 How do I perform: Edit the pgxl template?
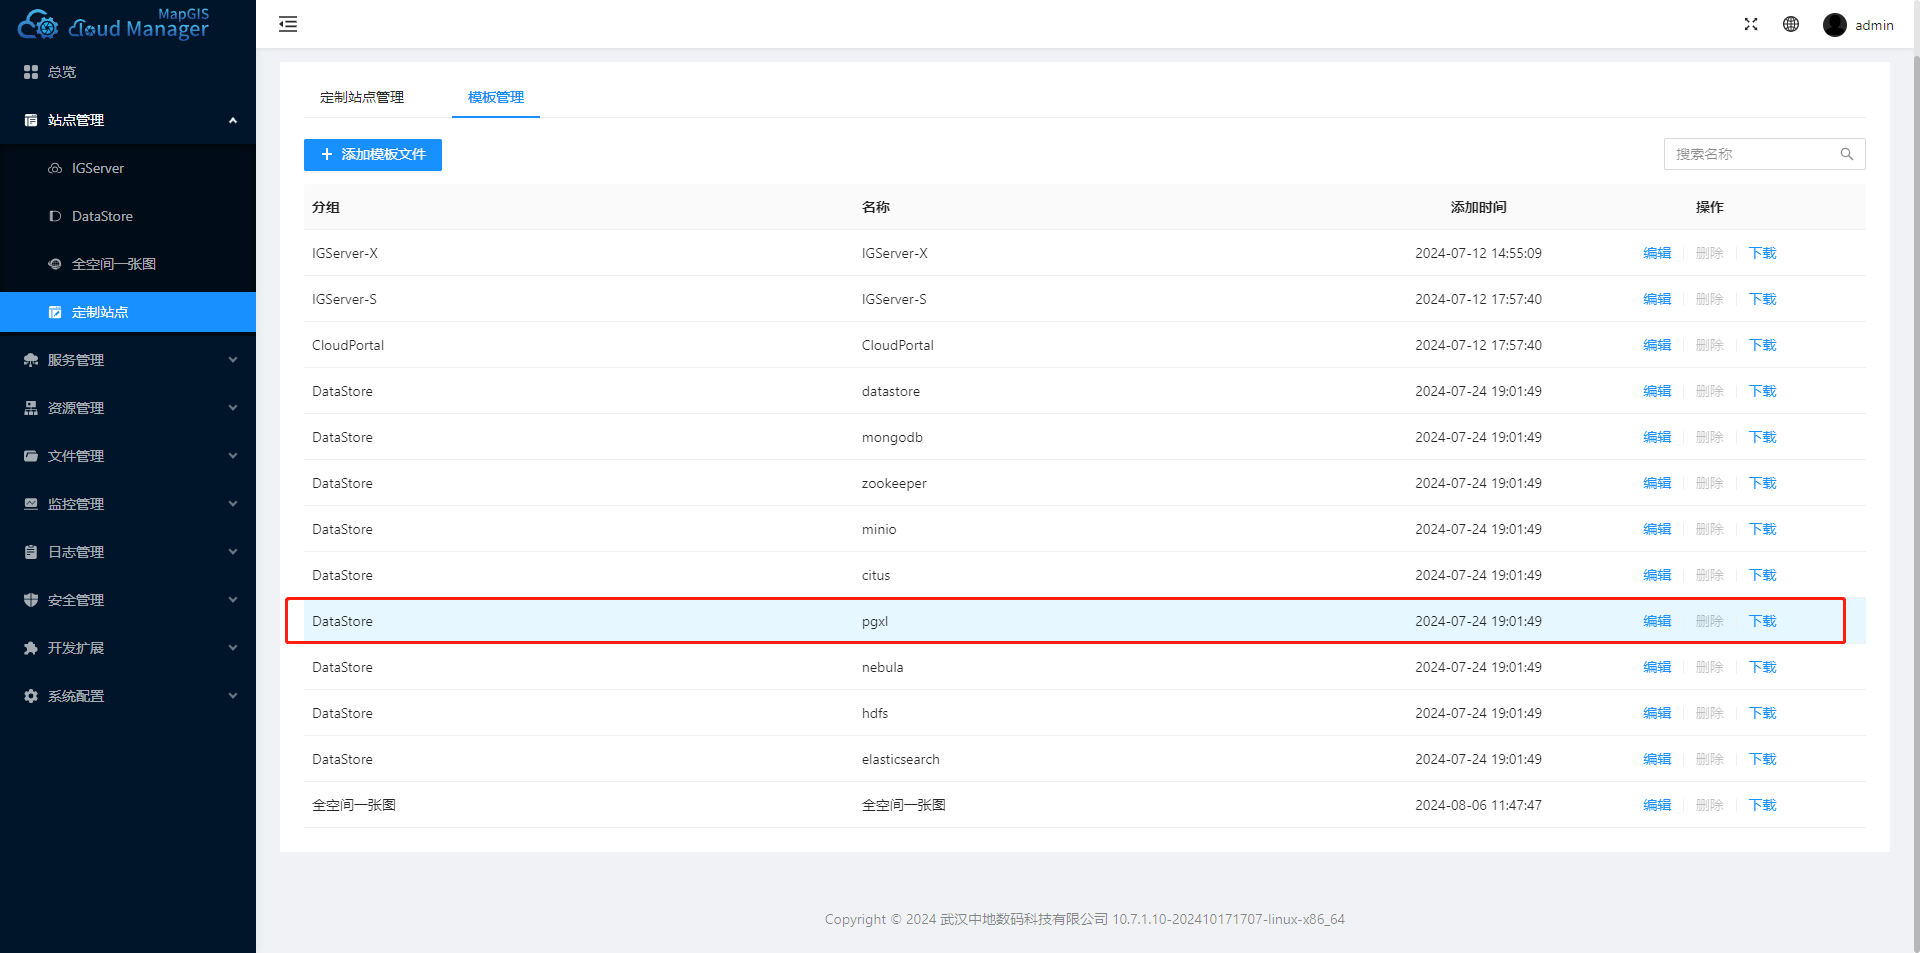[1657, 621]
